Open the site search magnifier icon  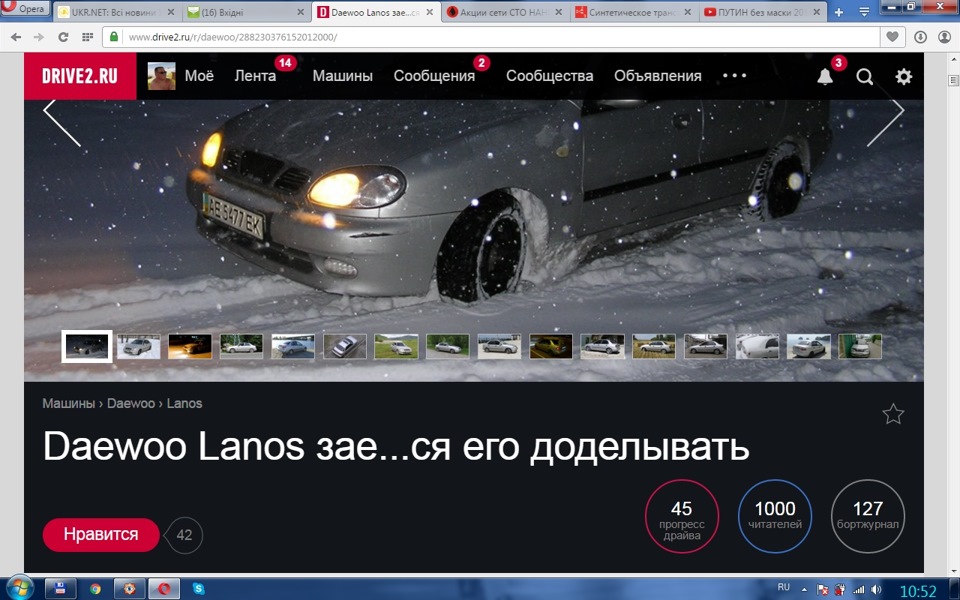tap(864, 77)
